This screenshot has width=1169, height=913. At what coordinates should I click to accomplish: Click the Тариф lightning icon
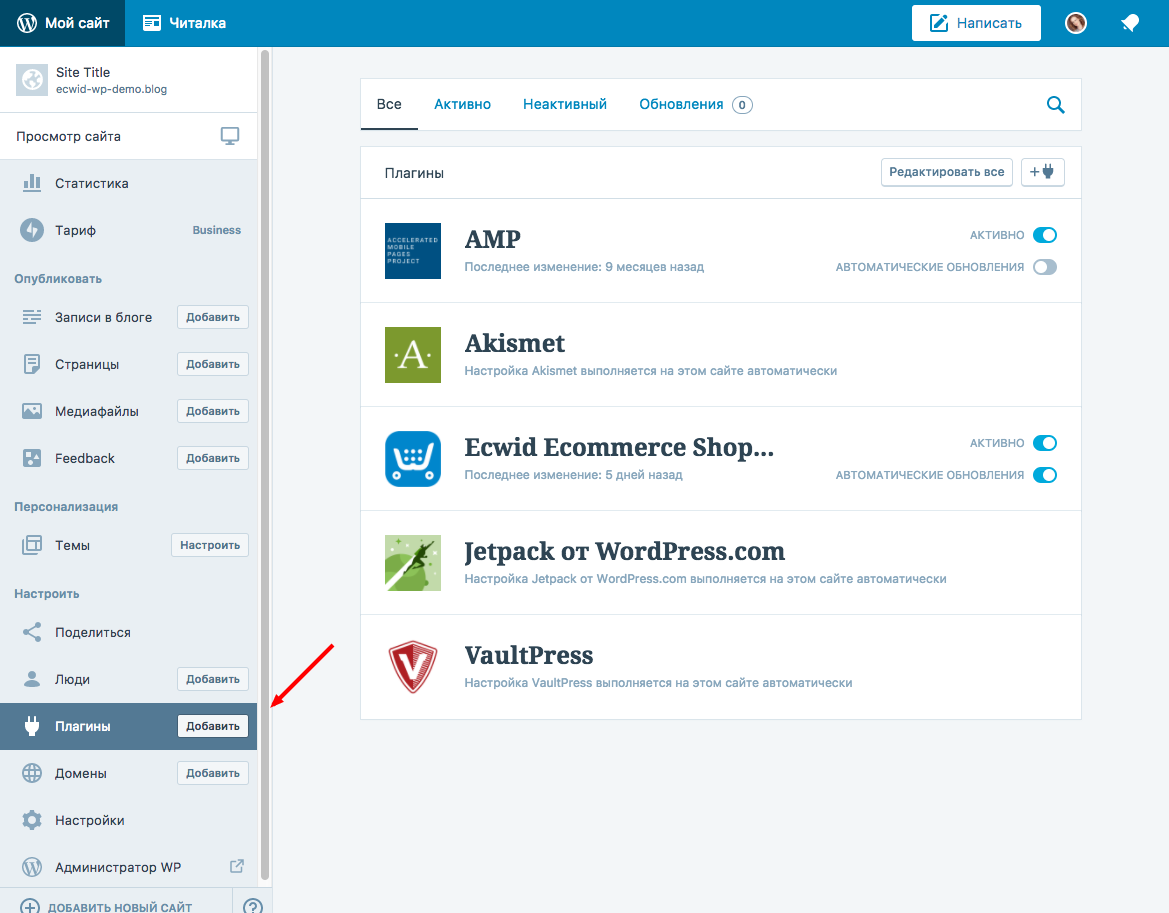tap(32, 230)
